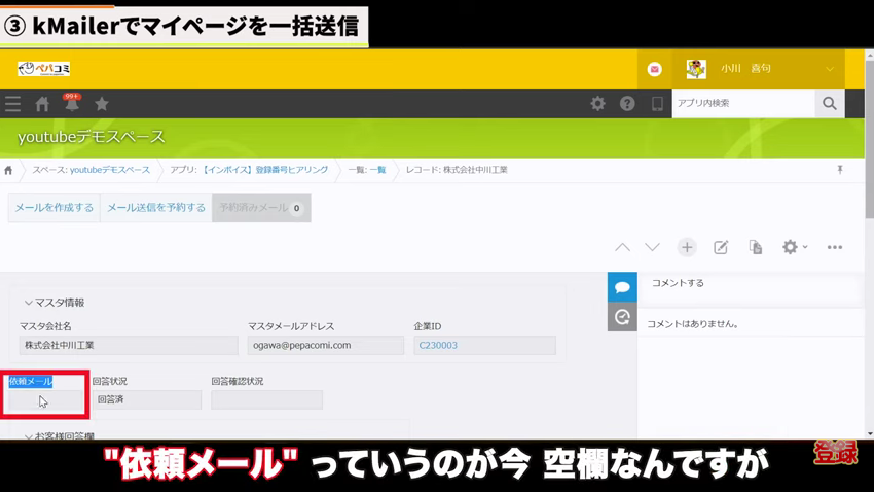The width and height of the screenshot is (874, 495).
Task: Click the search magnifier button
Action: [830, 103]
